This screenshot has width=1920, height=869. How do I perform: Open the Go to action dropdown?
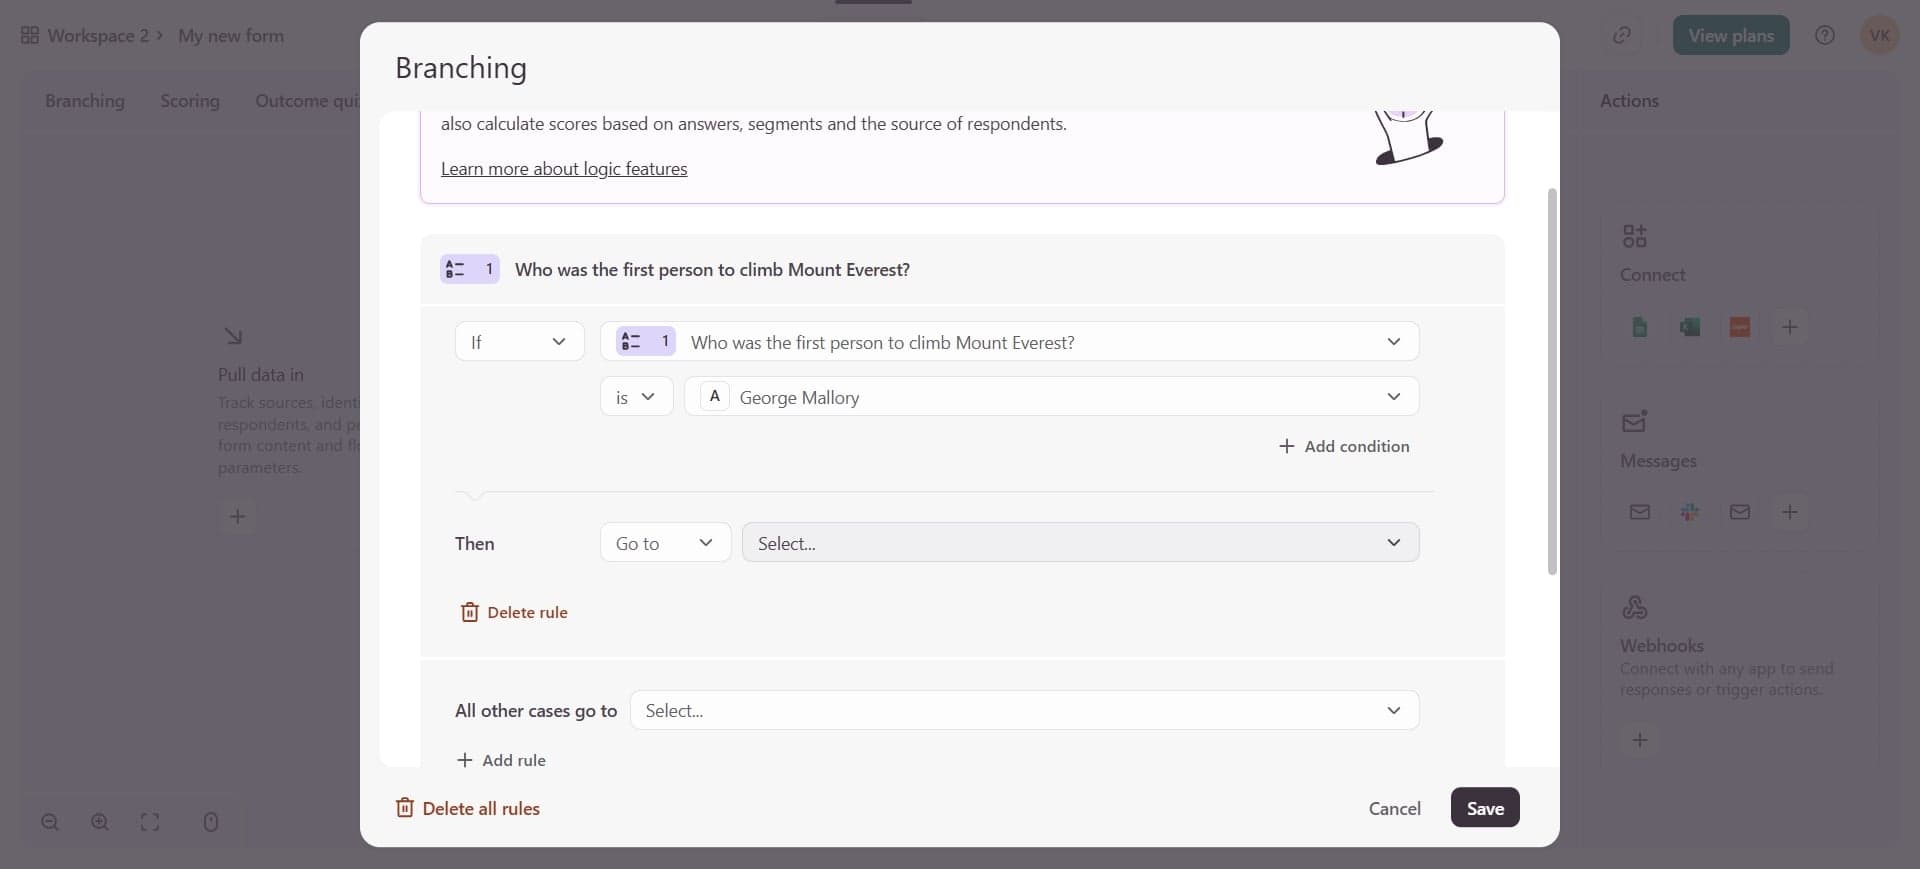665,543
